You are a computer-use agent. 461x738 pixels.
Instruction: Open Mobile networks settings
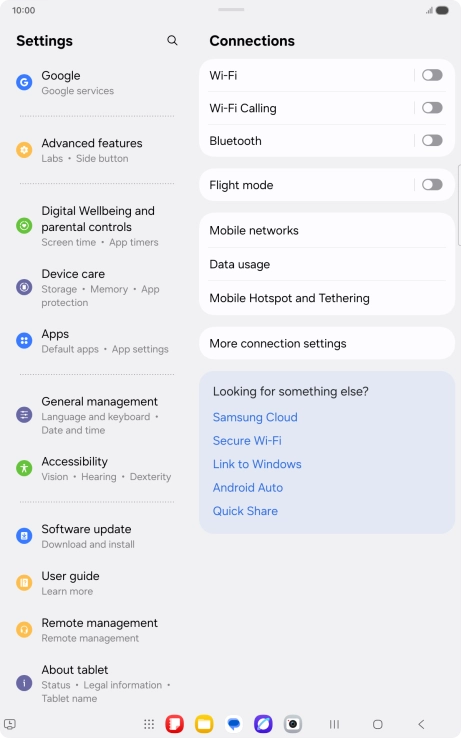(x=327, y=231)
